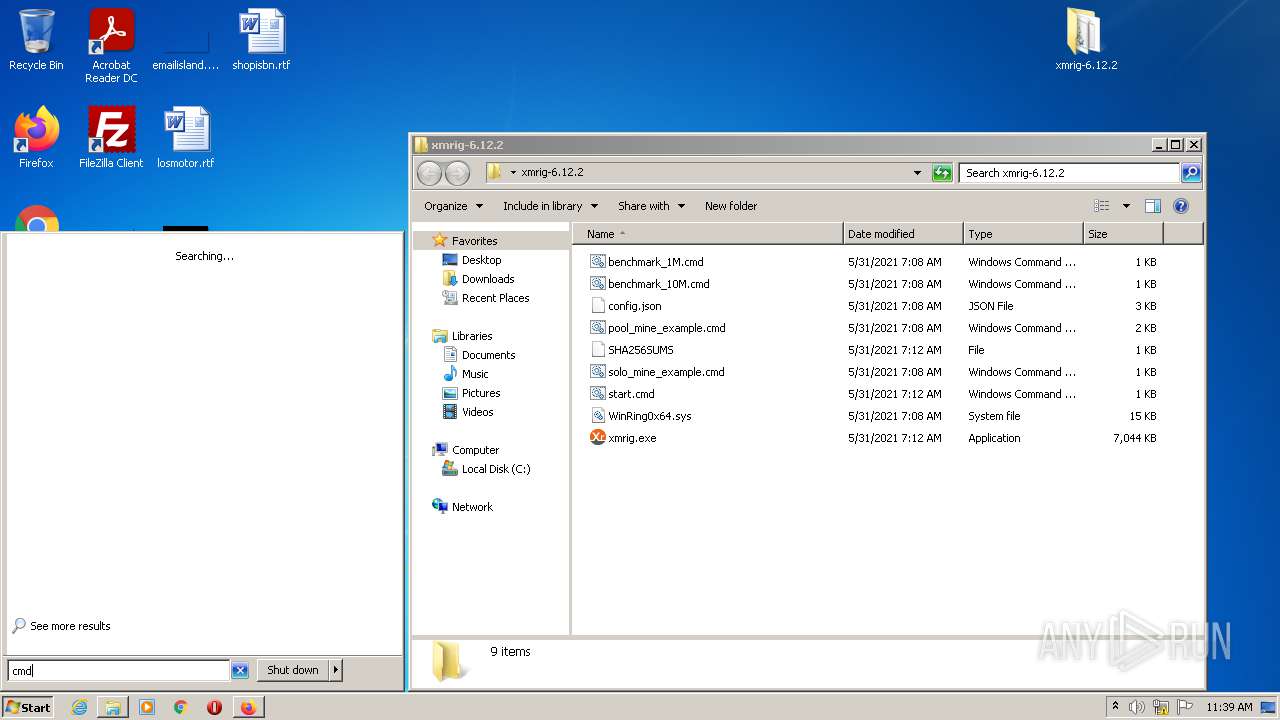Open FileZilla Client desktop shortcut
This screenshot has width=1280, height=720.
111,138
